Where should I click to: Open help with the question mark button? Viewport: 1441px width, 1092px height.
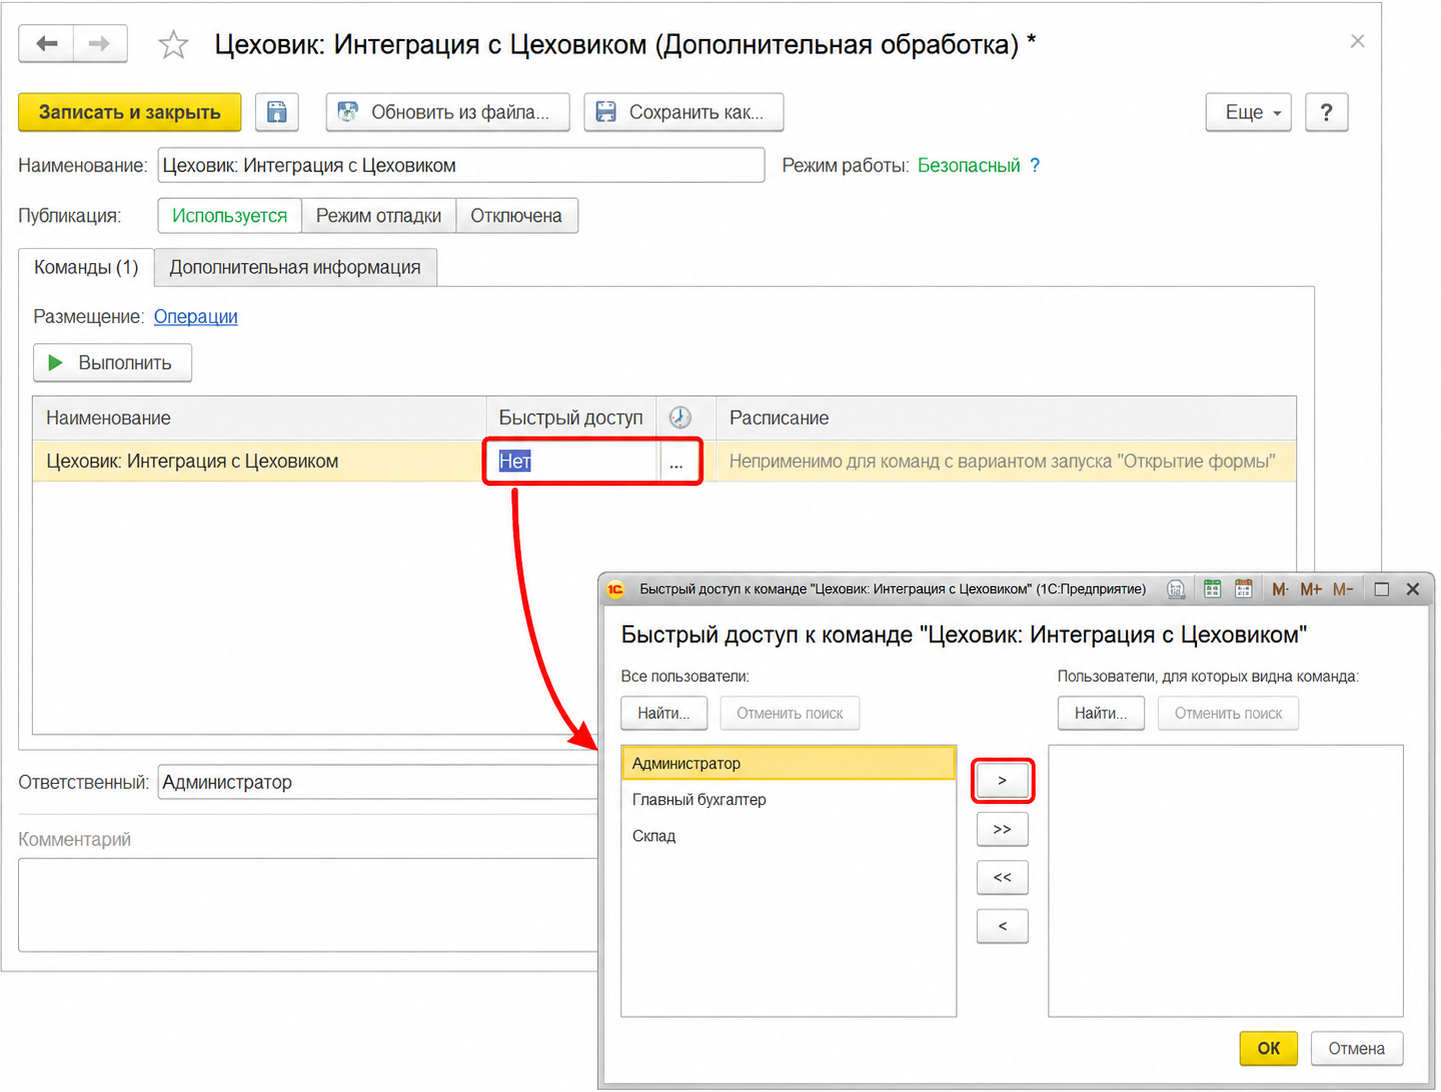[1326, 112]
